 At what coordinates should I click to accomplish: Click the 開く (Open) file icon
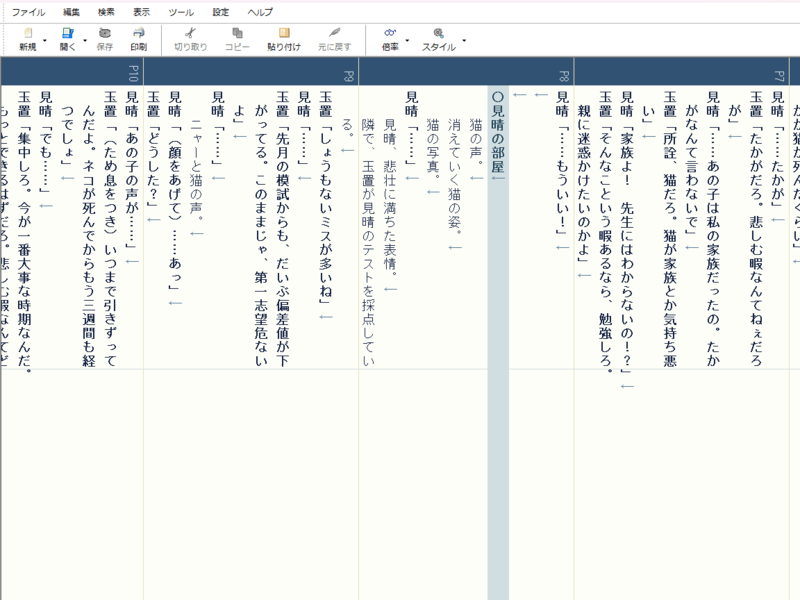pos(67,34)
